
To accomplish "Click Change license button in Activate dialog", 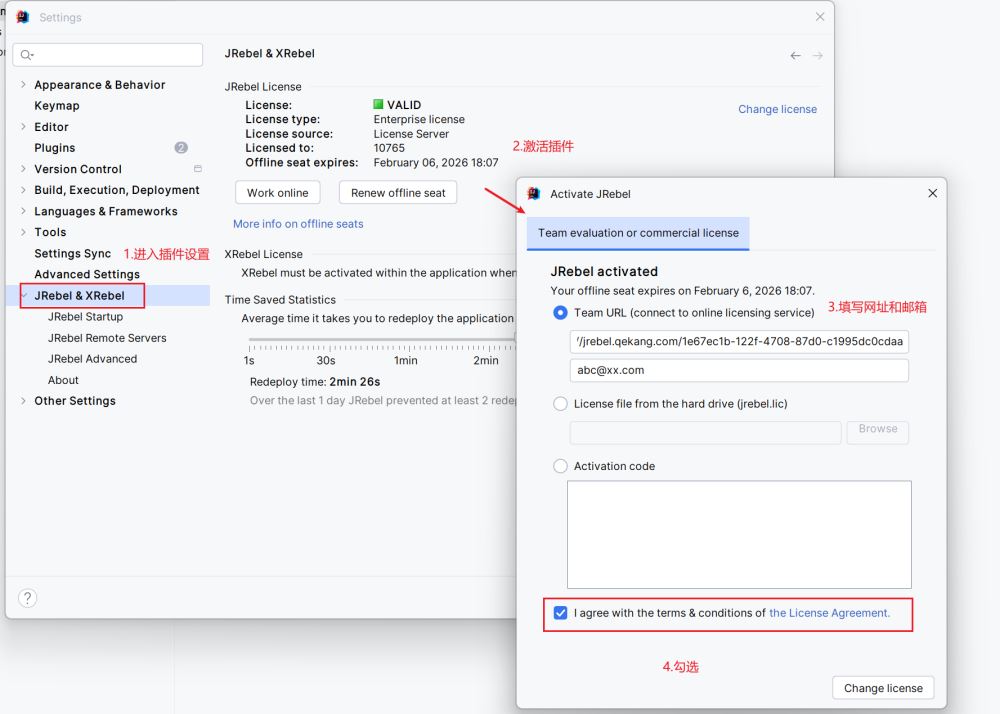I will 883,688.
